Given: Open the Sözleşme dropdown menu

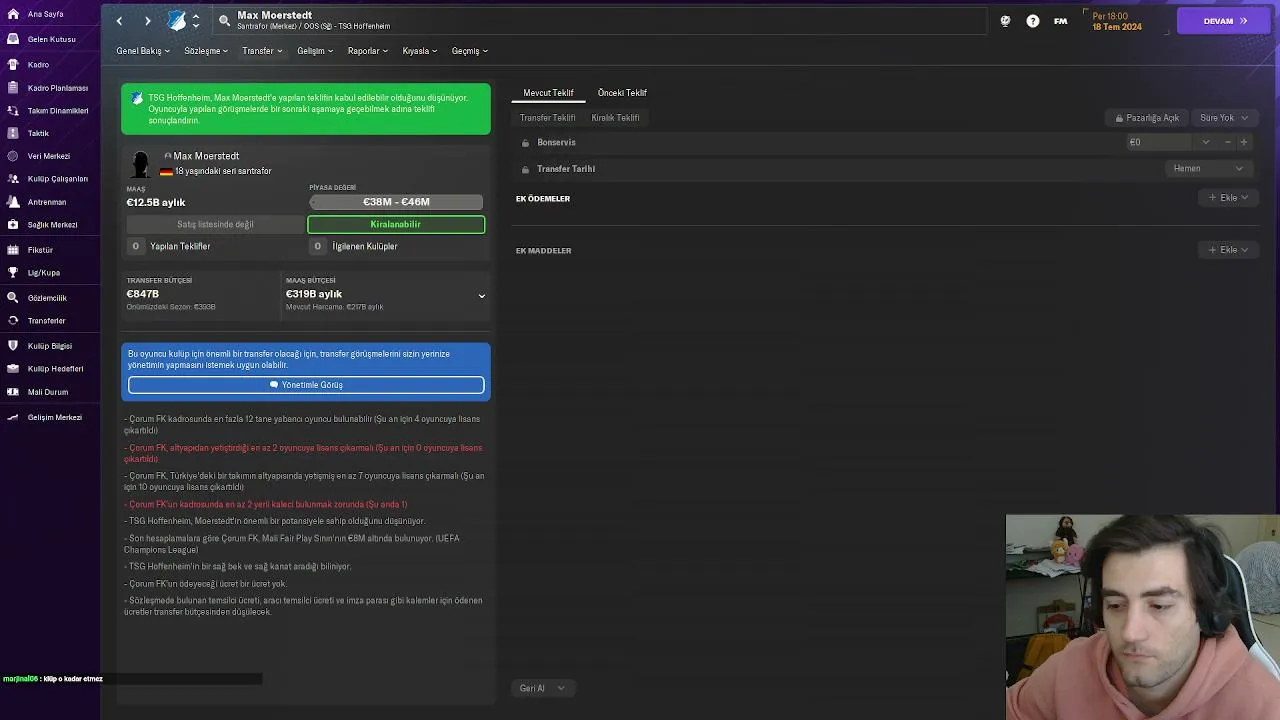Looking at the screenshot, I should pos(206,51).
